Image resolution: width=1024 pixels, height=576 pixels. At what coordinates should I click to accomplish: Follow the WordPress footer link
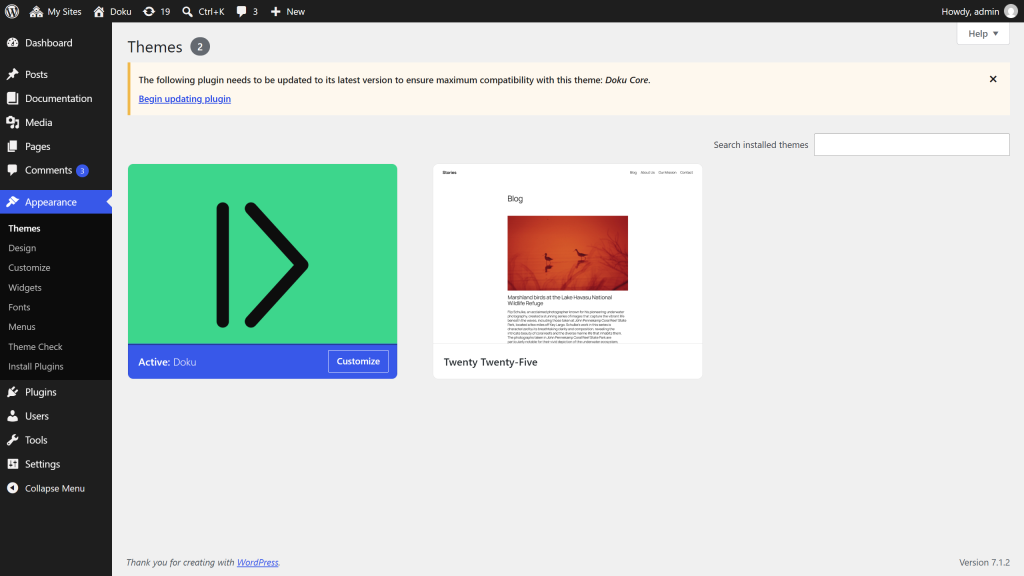pos(257,562)
